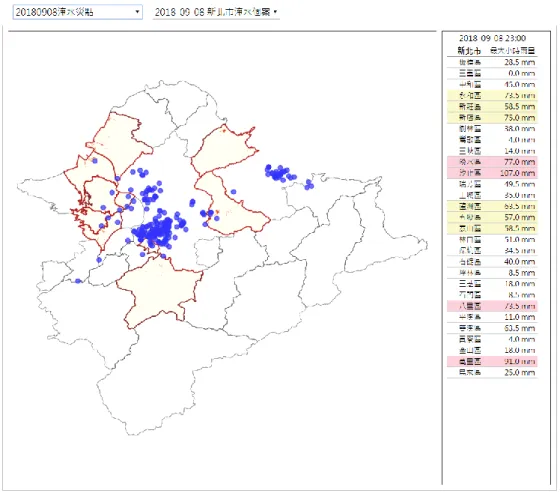Click the 40.0 mm rainfall row
The width and height of the screenshot is (560, 496).
click(492, 261)
